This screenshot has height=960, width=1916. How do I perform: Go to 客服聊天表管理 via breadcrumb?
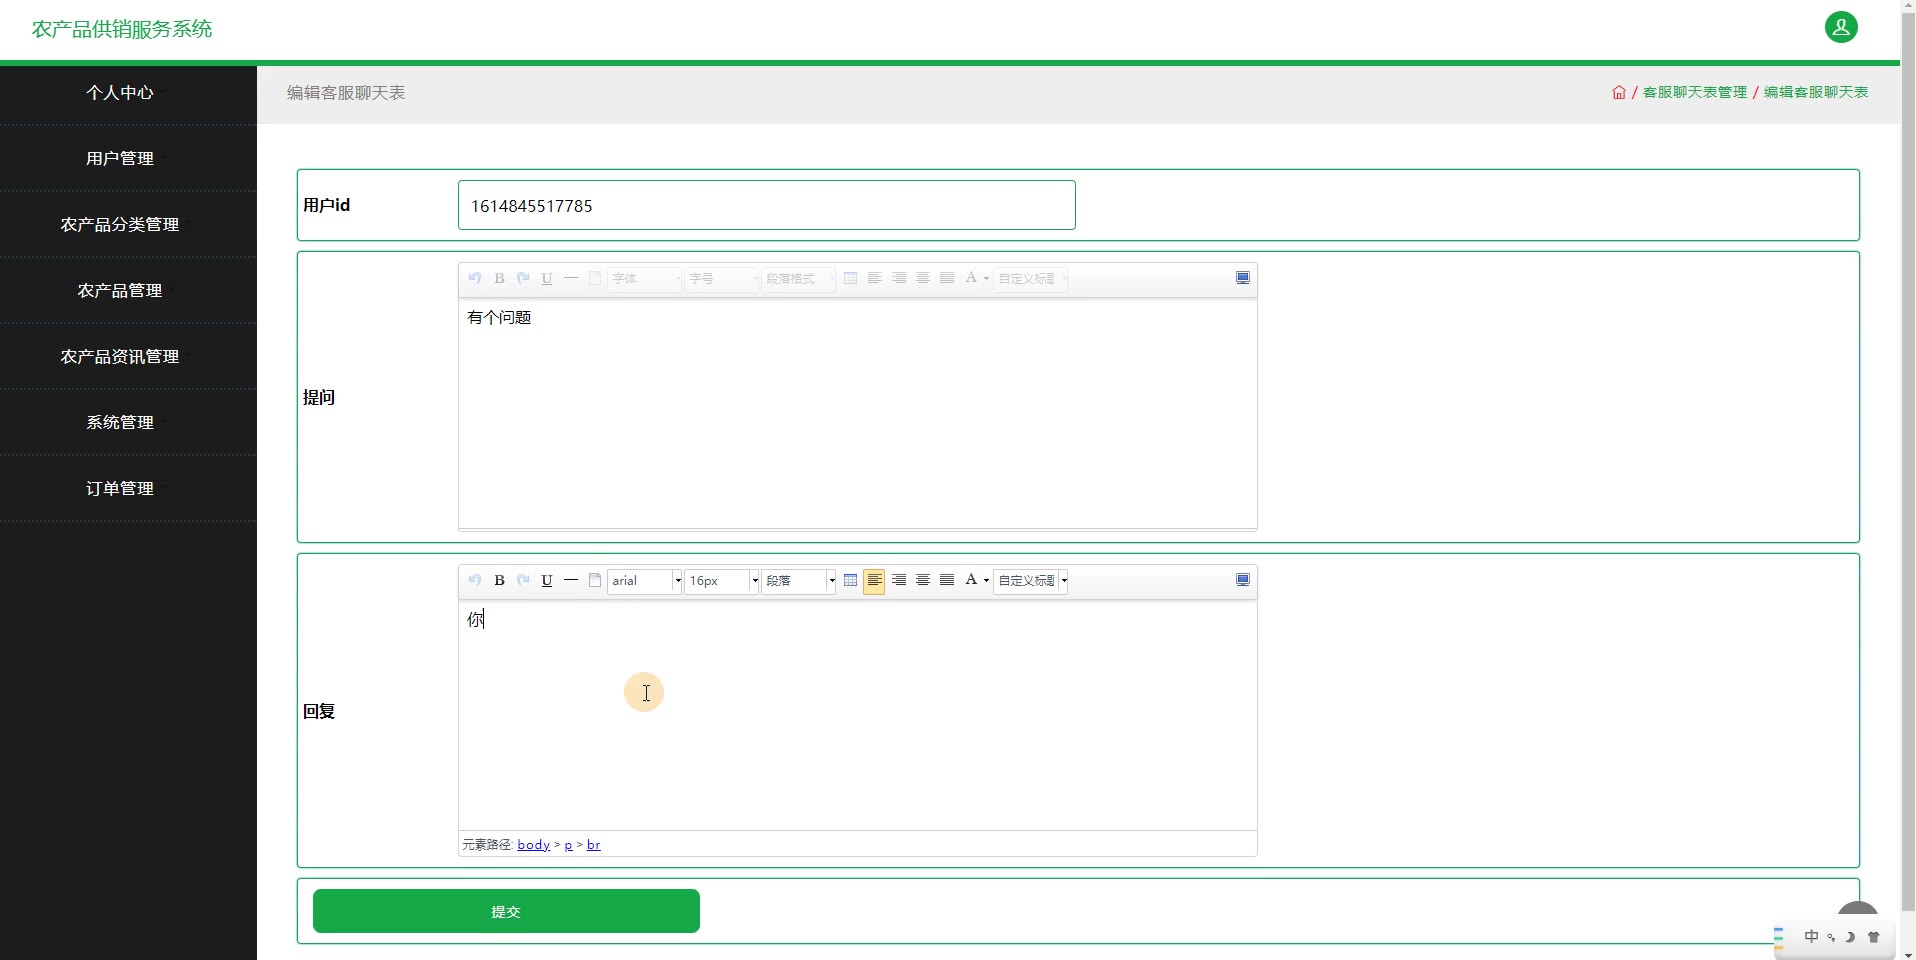(x=1695, y=92)
